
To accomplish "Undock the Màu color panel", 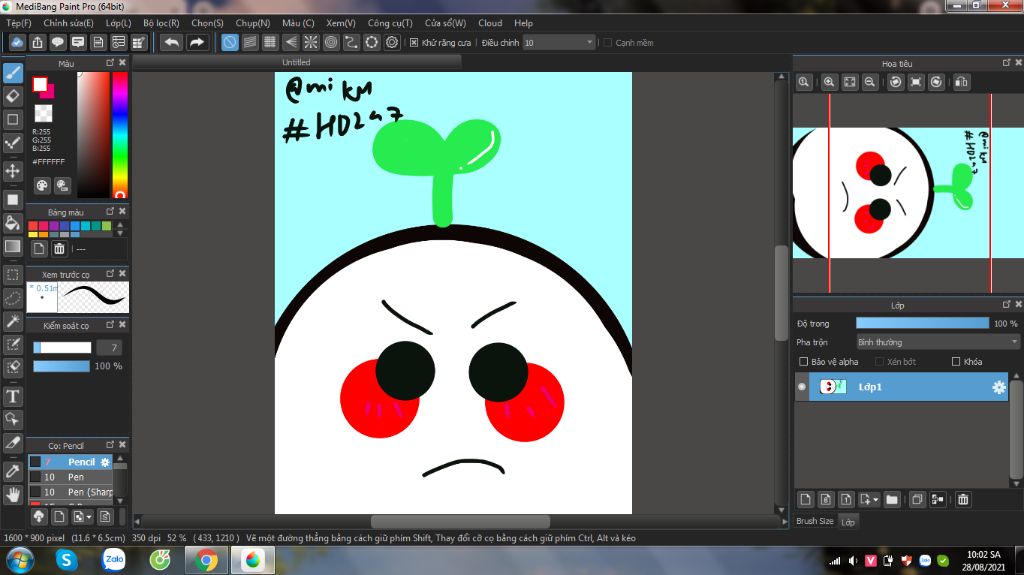I will coord(110,62).
